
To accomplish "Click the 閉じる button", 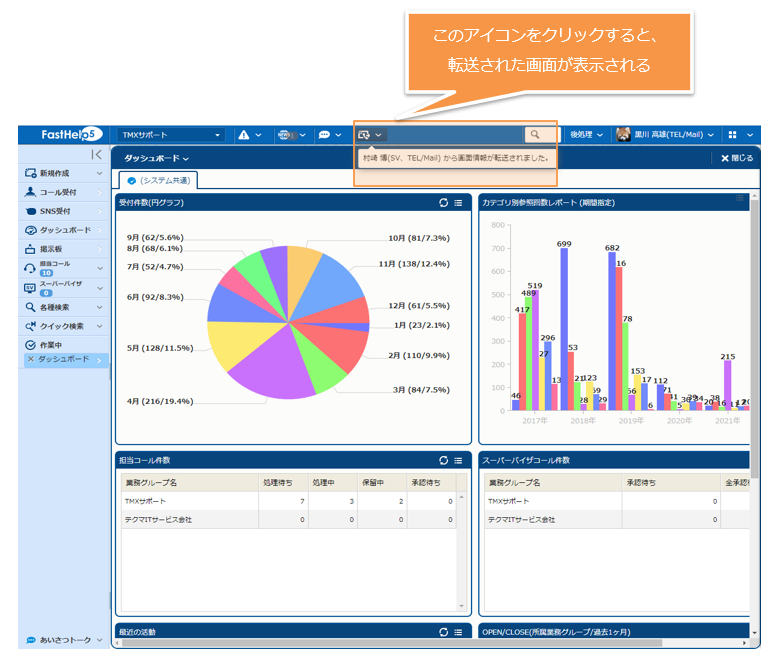I will (736, 158).
